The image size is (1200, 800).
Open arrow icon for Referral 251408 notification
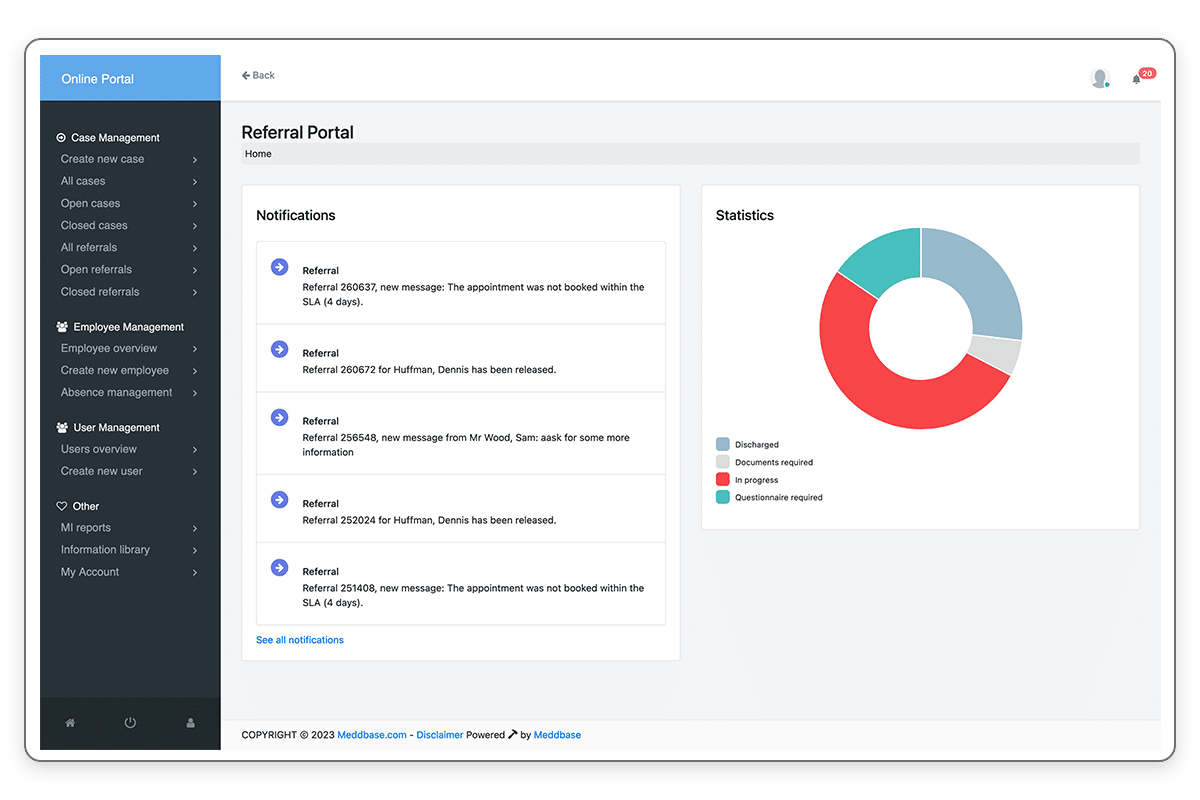point(280,567)
